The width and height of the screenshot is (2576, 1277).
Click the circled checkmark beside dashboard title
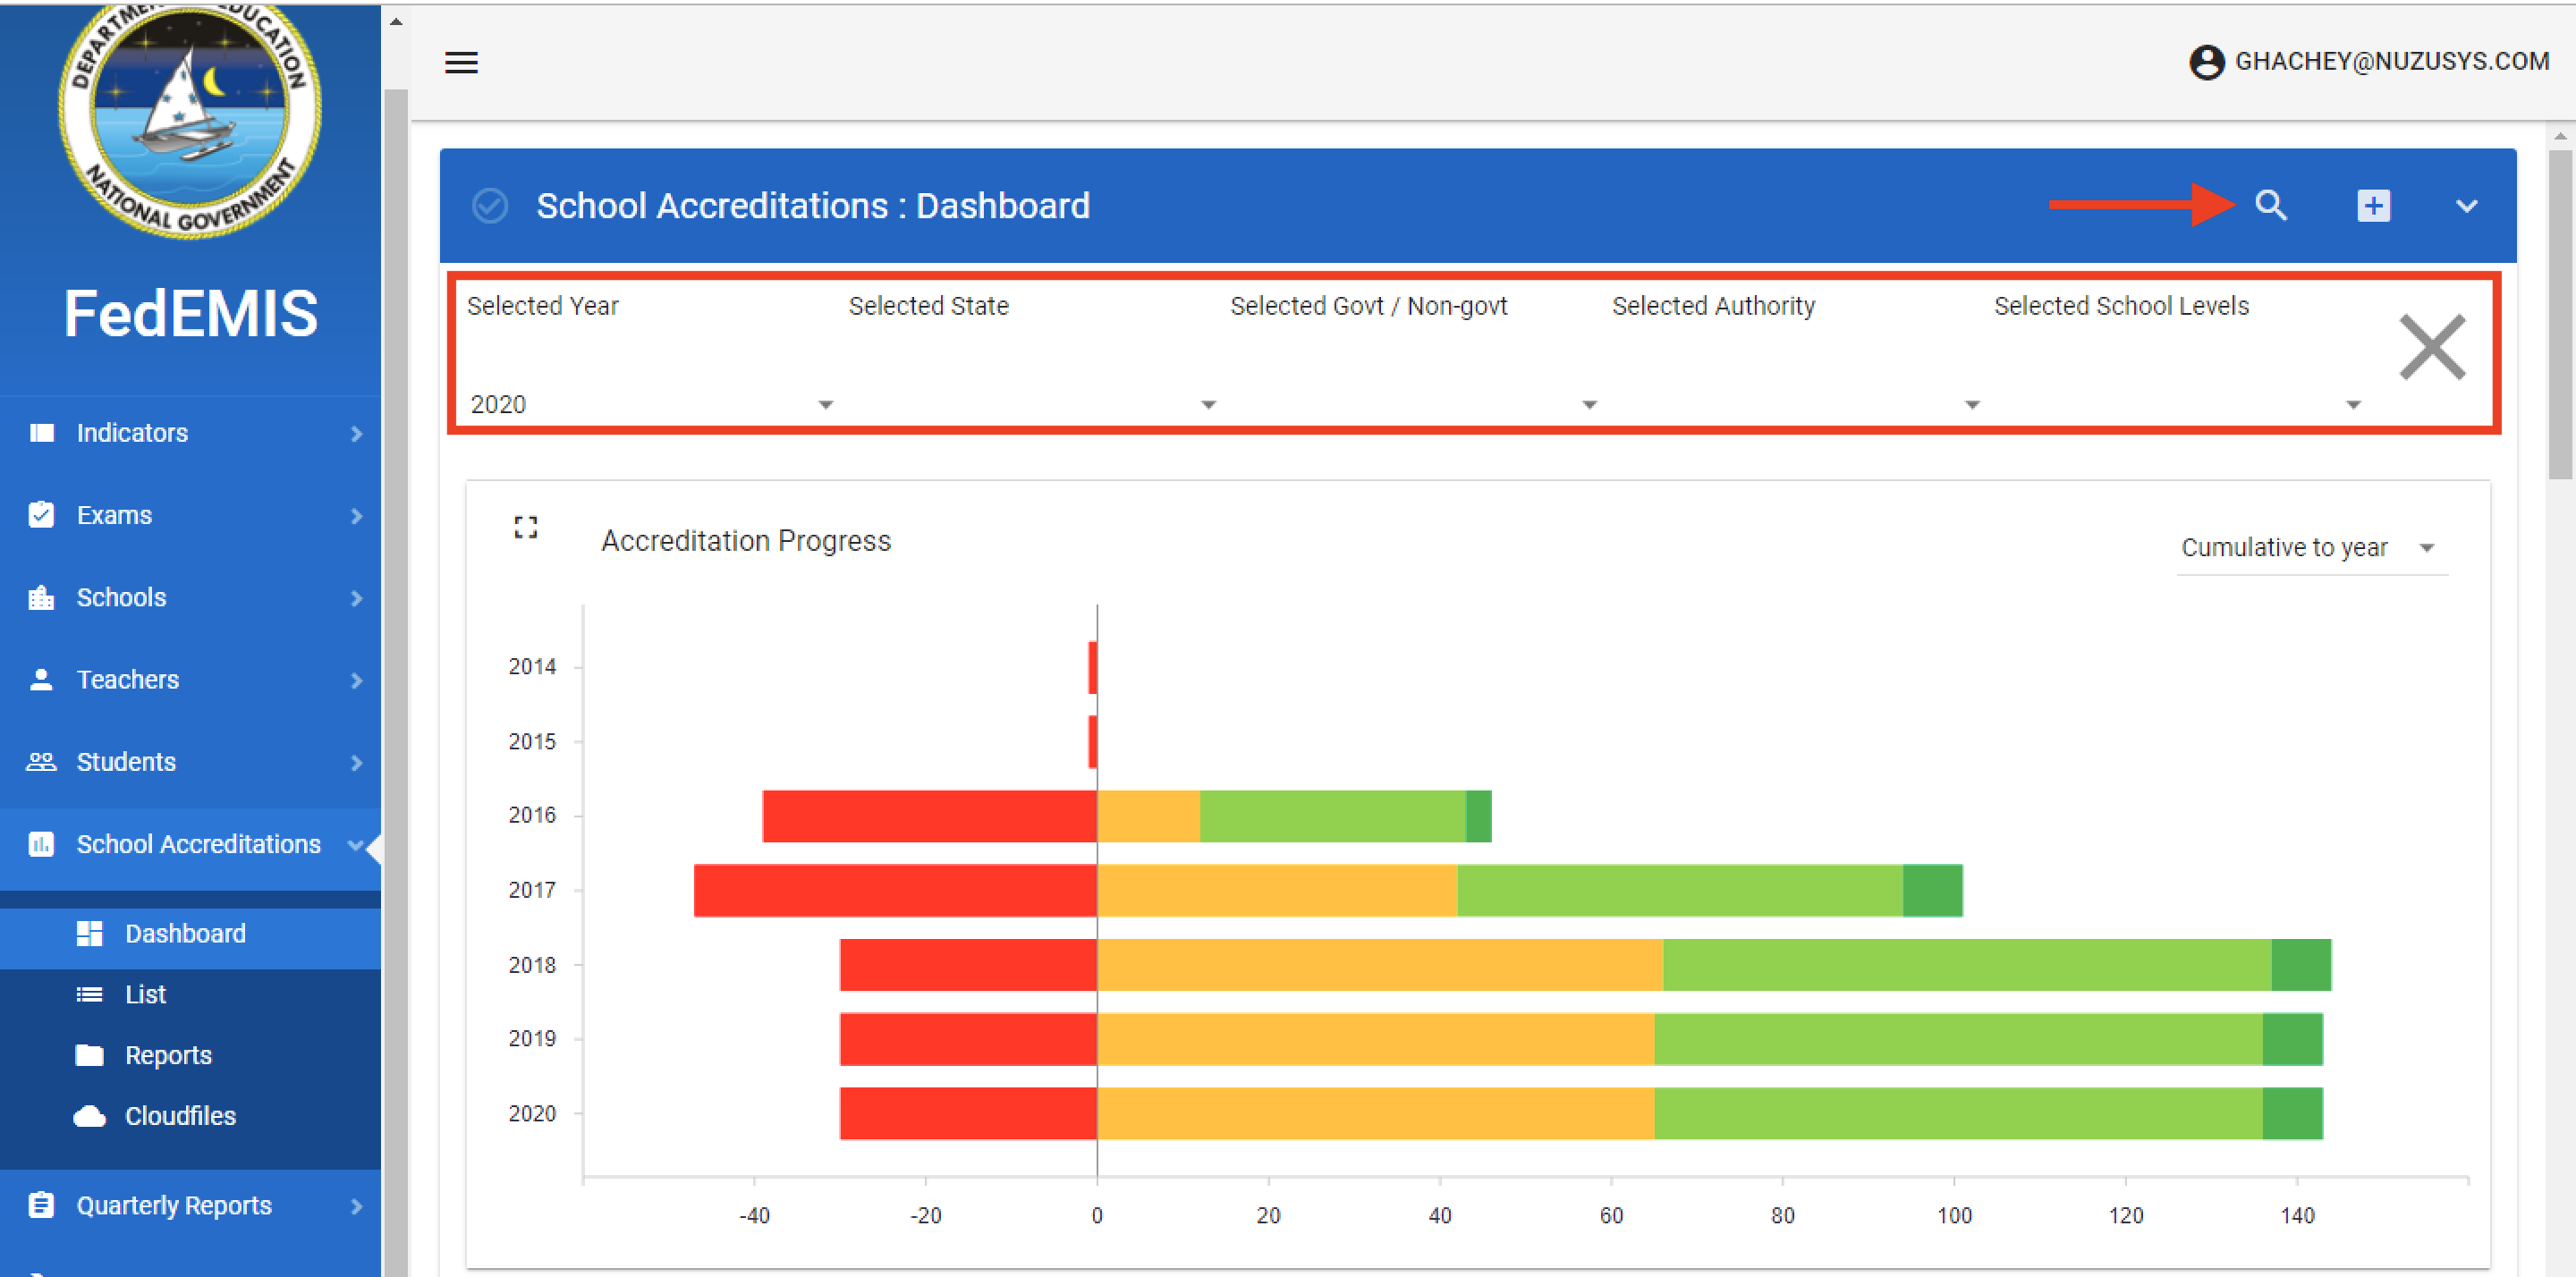(490, 206)
